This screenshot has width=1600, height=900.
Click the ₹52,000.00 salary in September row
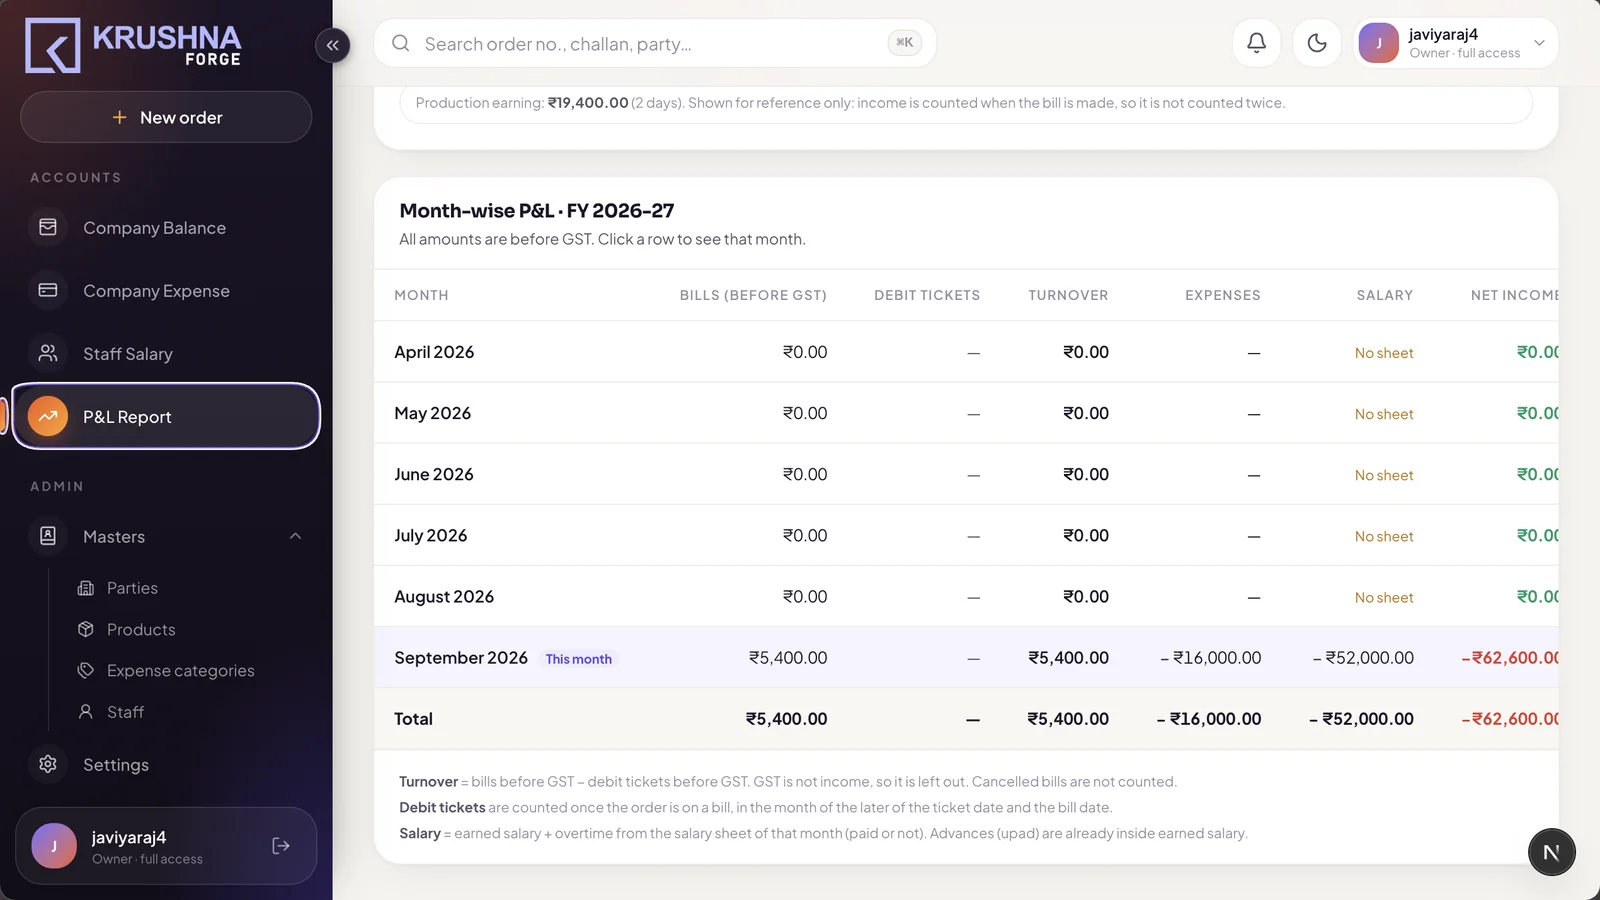pos(1363,658)
